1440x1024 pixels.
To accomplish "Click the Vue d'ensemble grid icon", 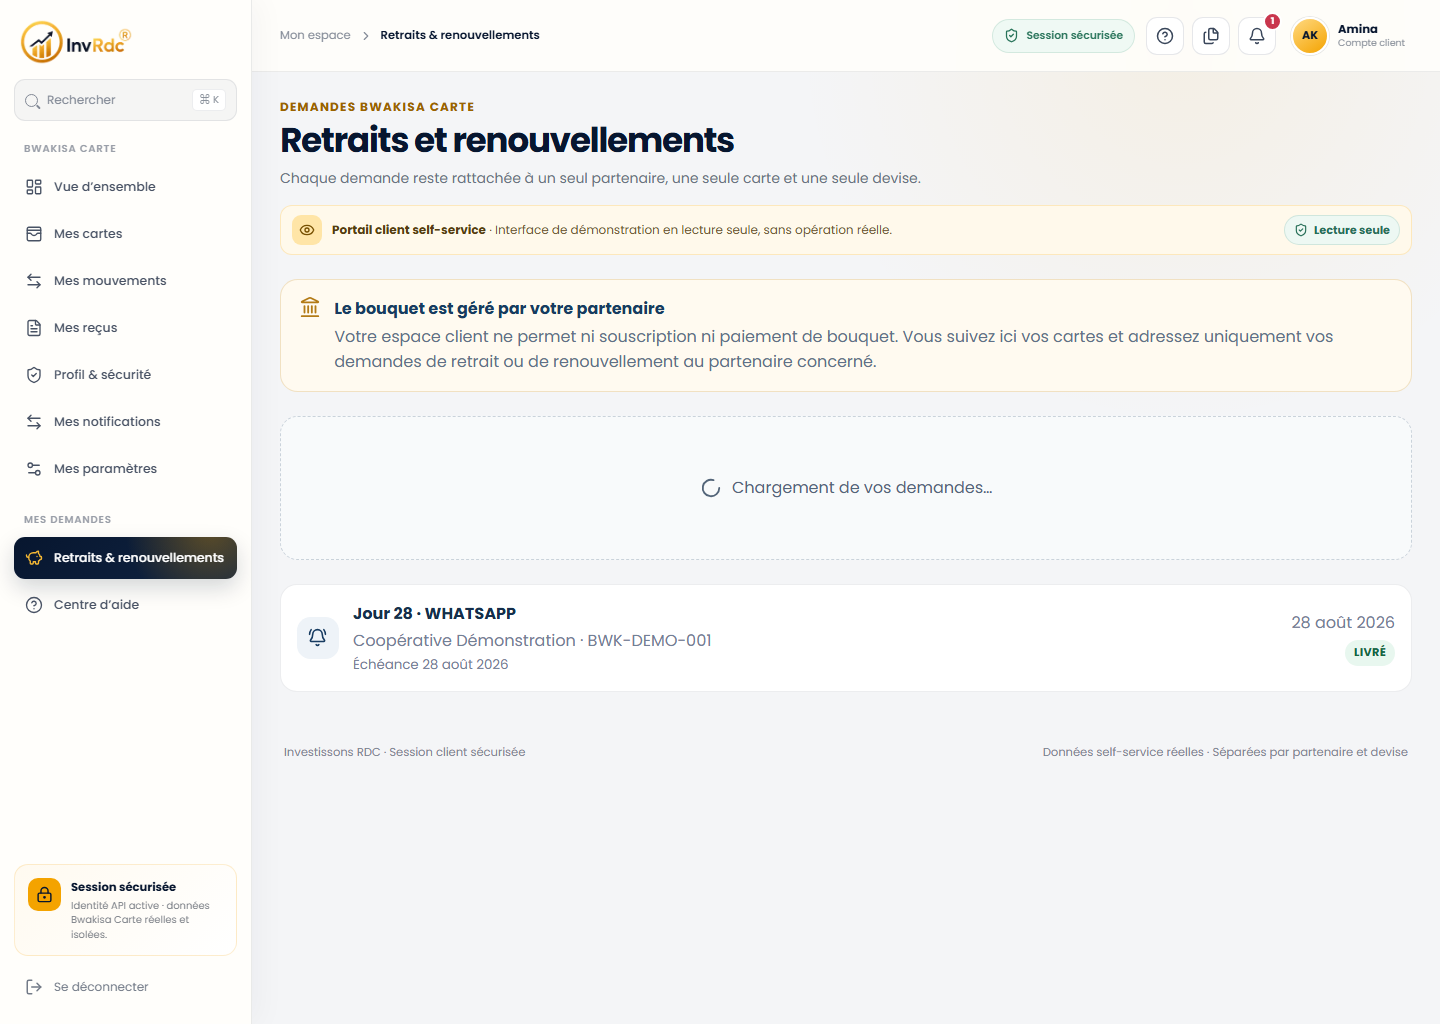I will 34,187.
